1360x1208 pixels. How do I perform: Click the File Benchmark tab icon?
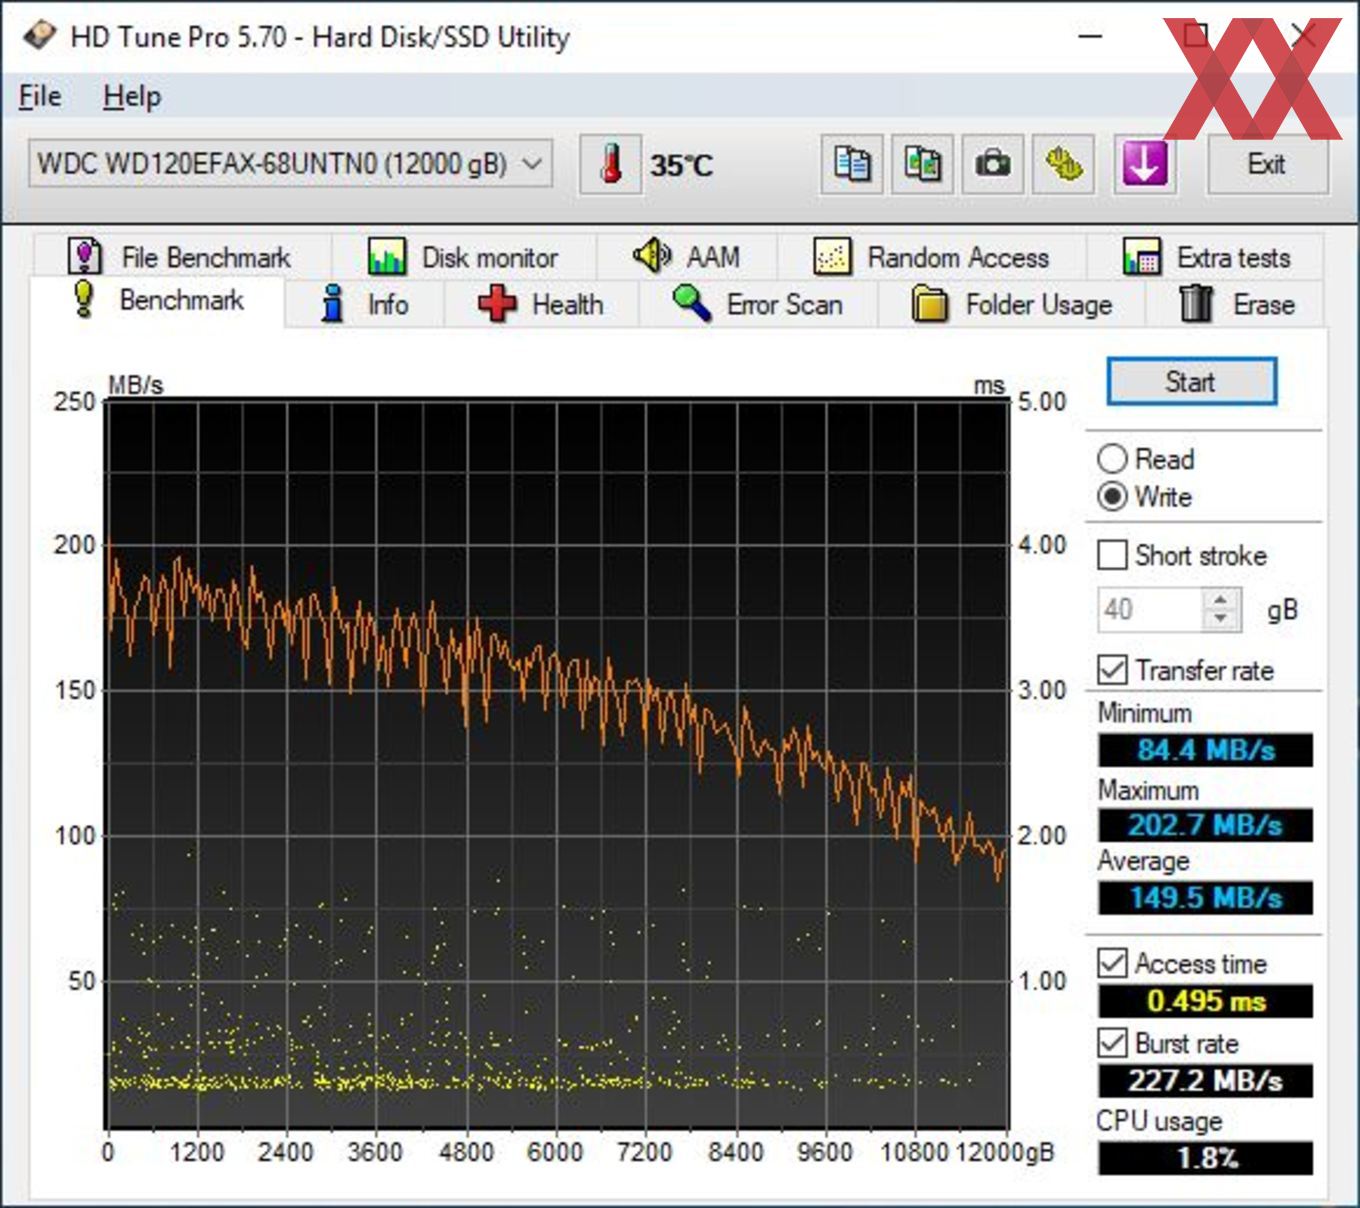(x=85, y=256)
